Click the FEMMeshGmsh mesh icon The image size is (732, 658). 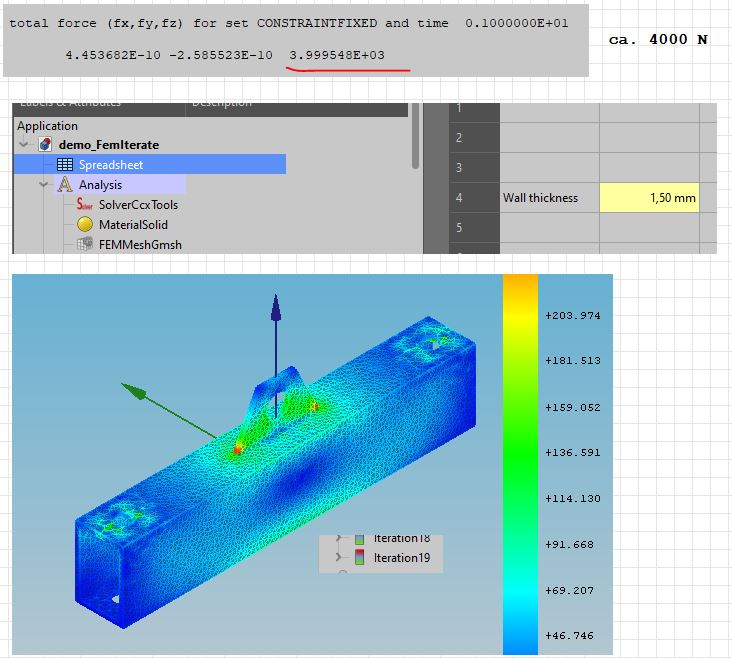[85, 244]
